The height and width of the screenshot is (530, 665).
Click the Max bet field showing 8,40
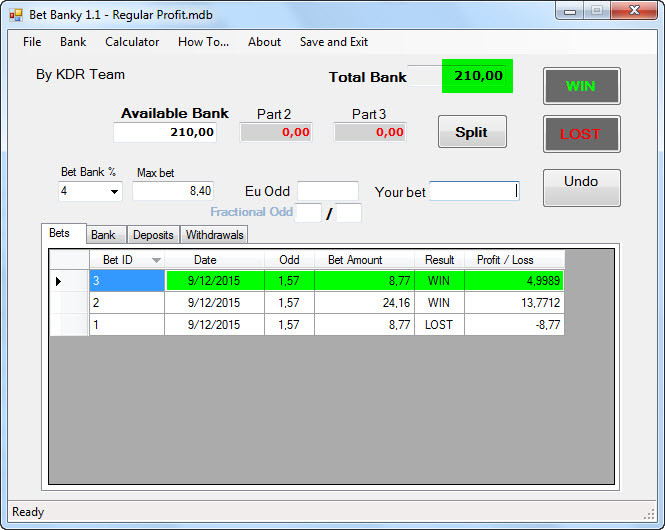pos(173,191)
